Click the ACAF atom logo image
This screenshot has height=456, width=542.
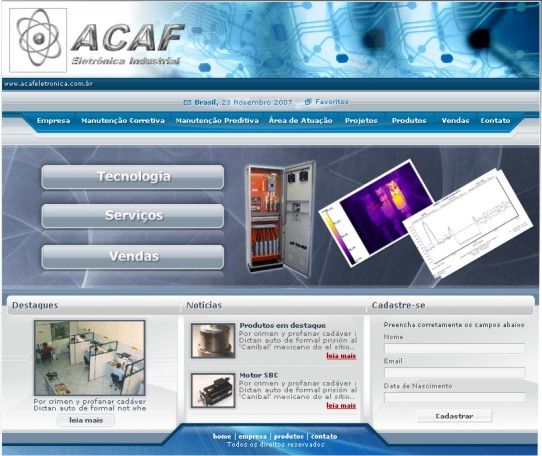click(x=38, y=40)
